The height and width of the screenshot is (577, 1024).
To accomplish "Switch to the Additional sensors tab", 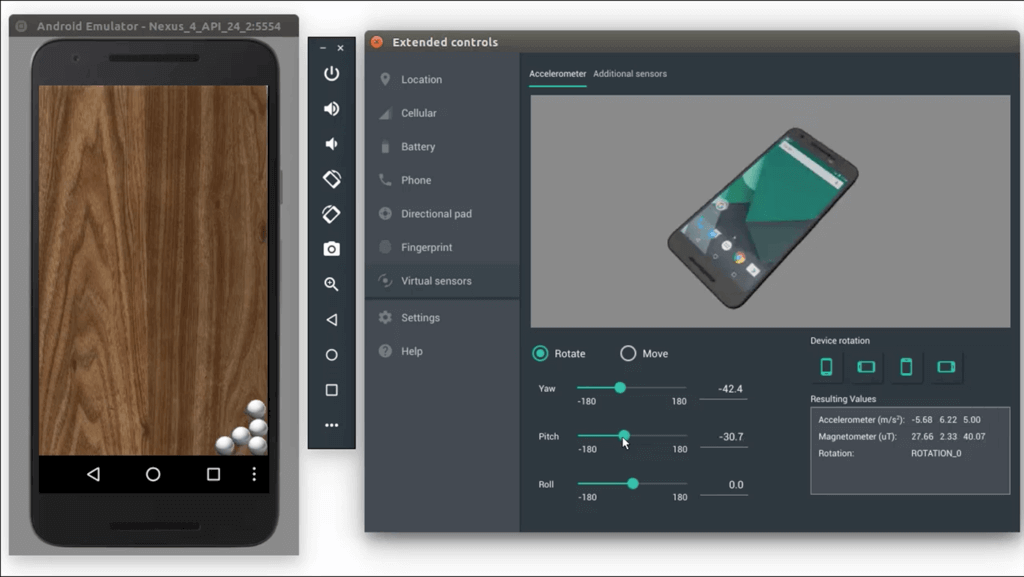I will pos(629,73).
